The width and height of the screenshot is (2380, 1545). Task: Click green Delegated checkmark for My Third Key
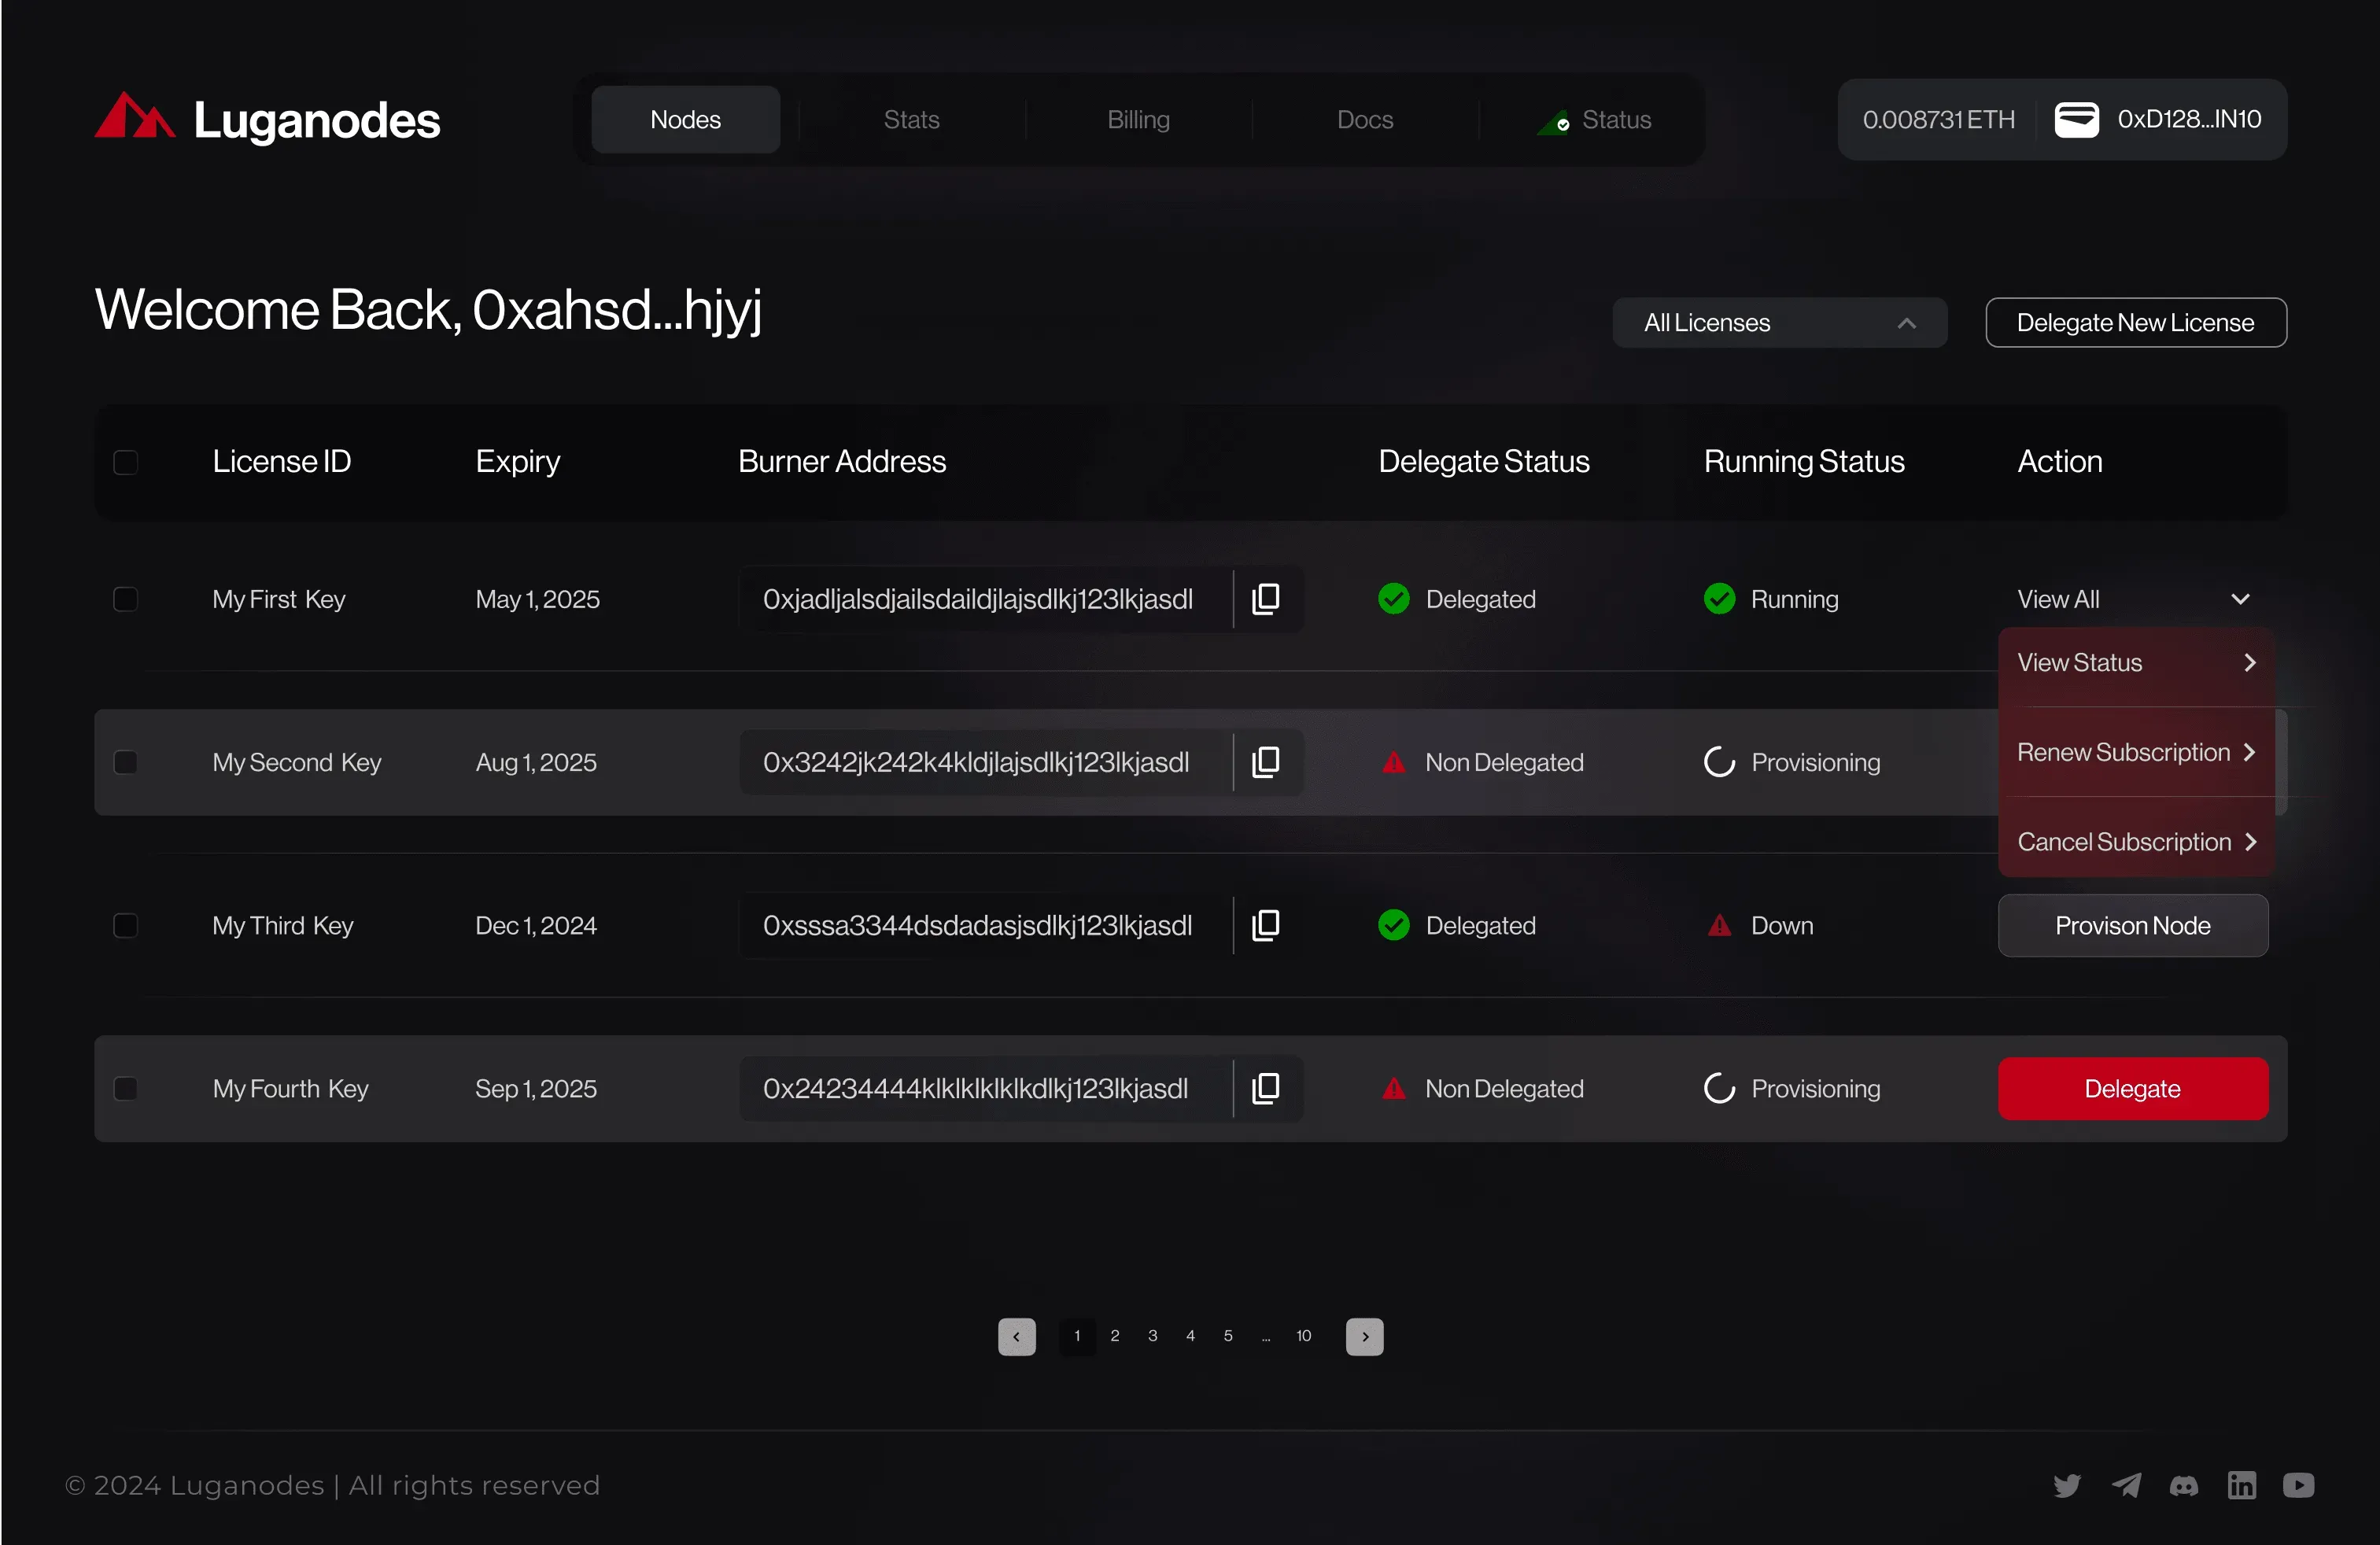(x=1393, y=925)
